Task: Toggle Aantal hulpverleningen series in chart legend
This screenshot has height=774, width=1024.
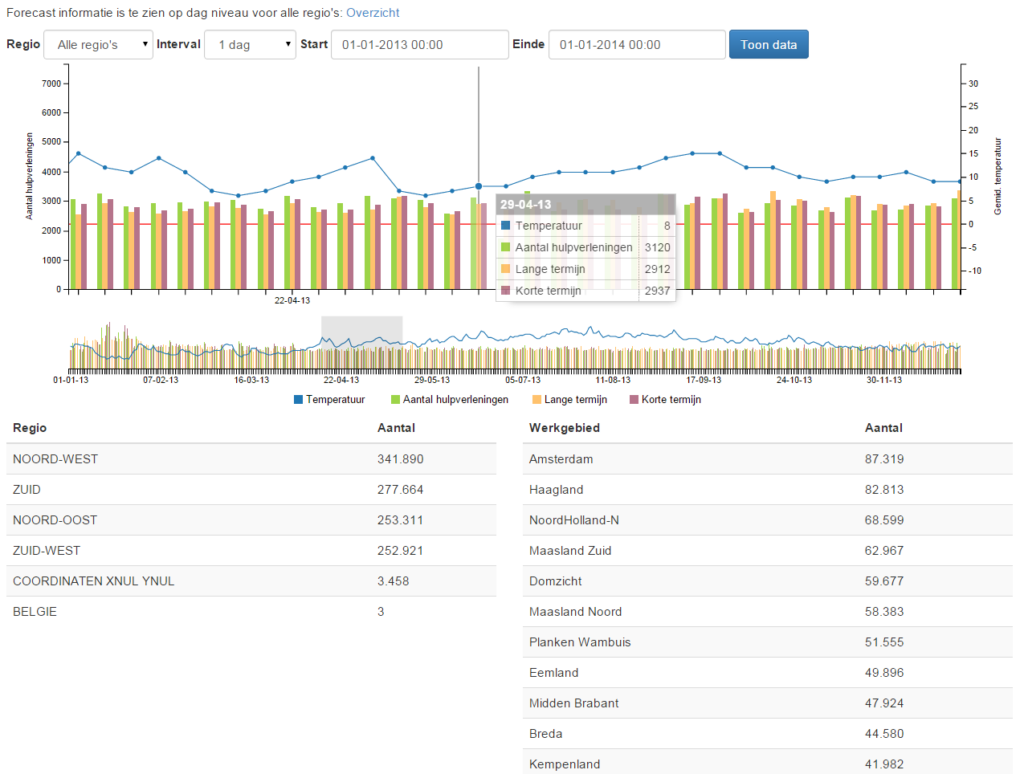Action: pos(449,399)
